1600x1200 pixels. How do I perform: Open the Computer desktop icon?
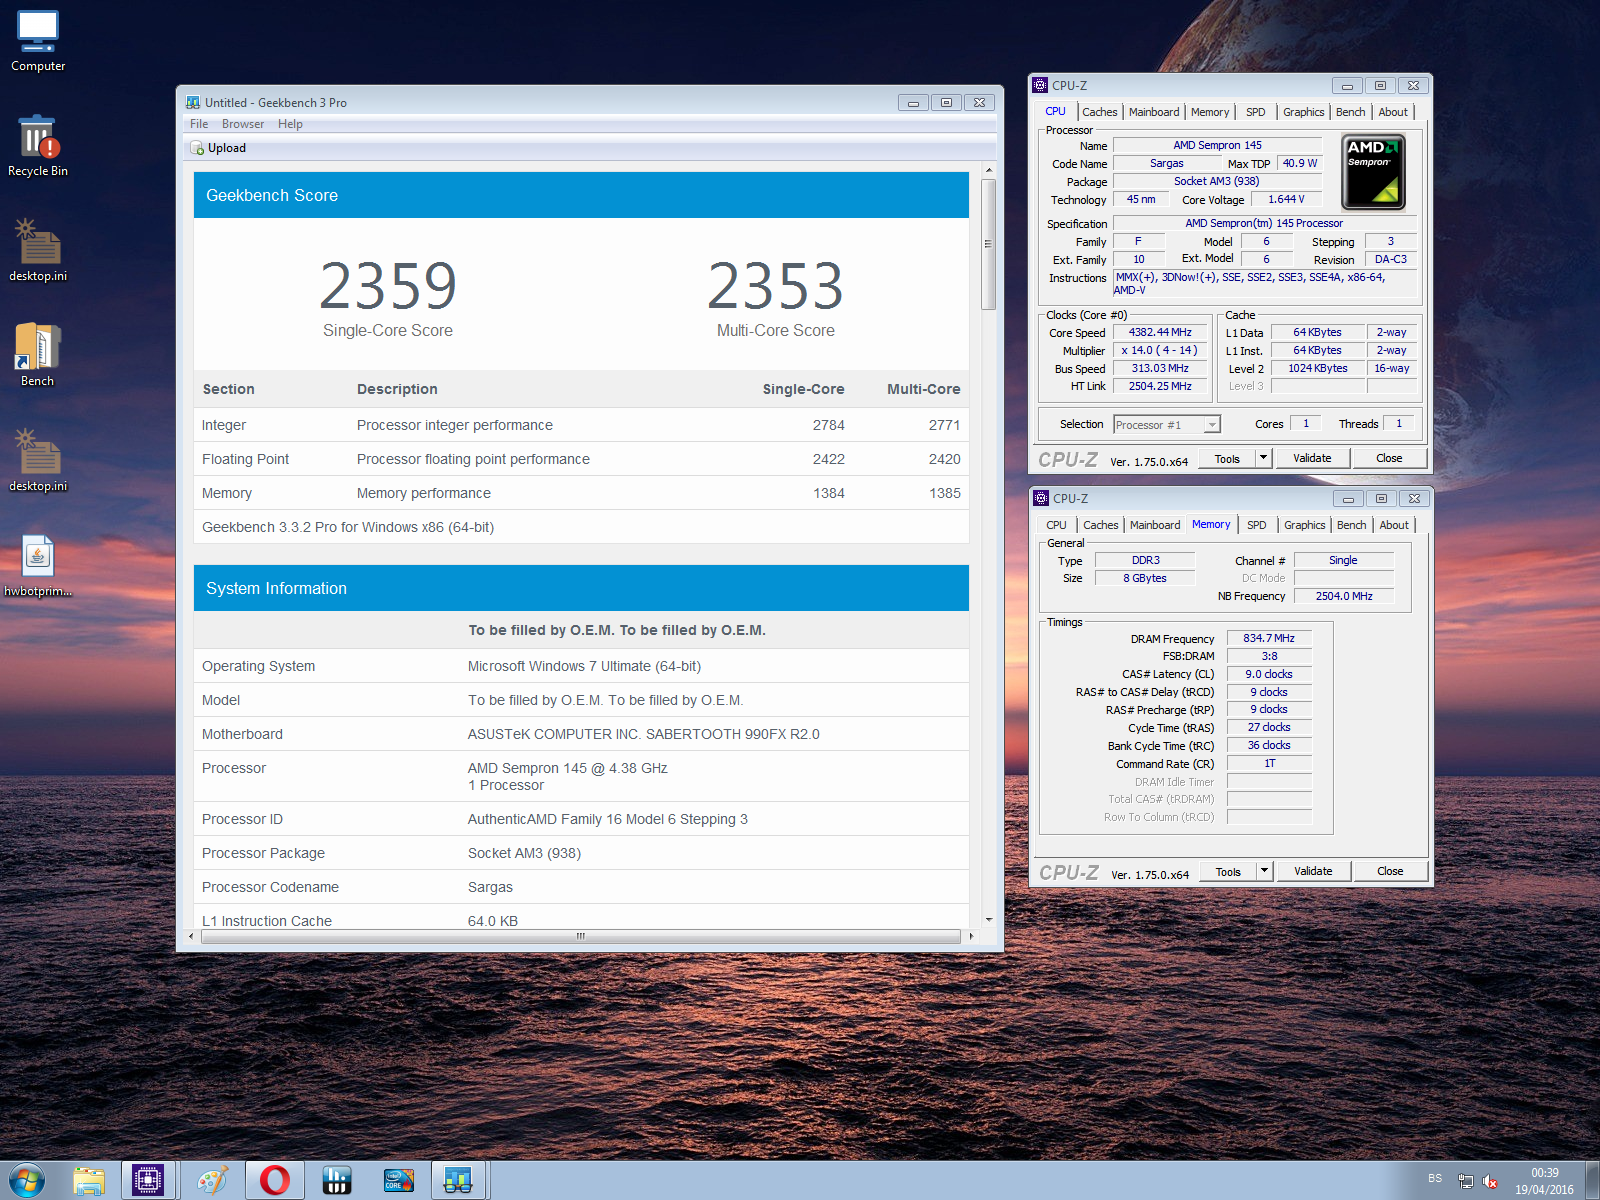pos(38,41)
